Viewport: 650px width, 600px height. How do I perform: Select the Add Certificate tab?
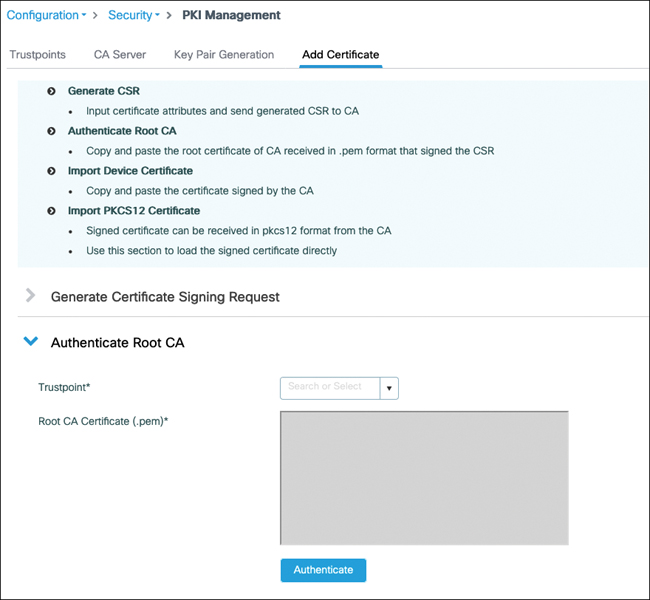[x=340, y=55]
